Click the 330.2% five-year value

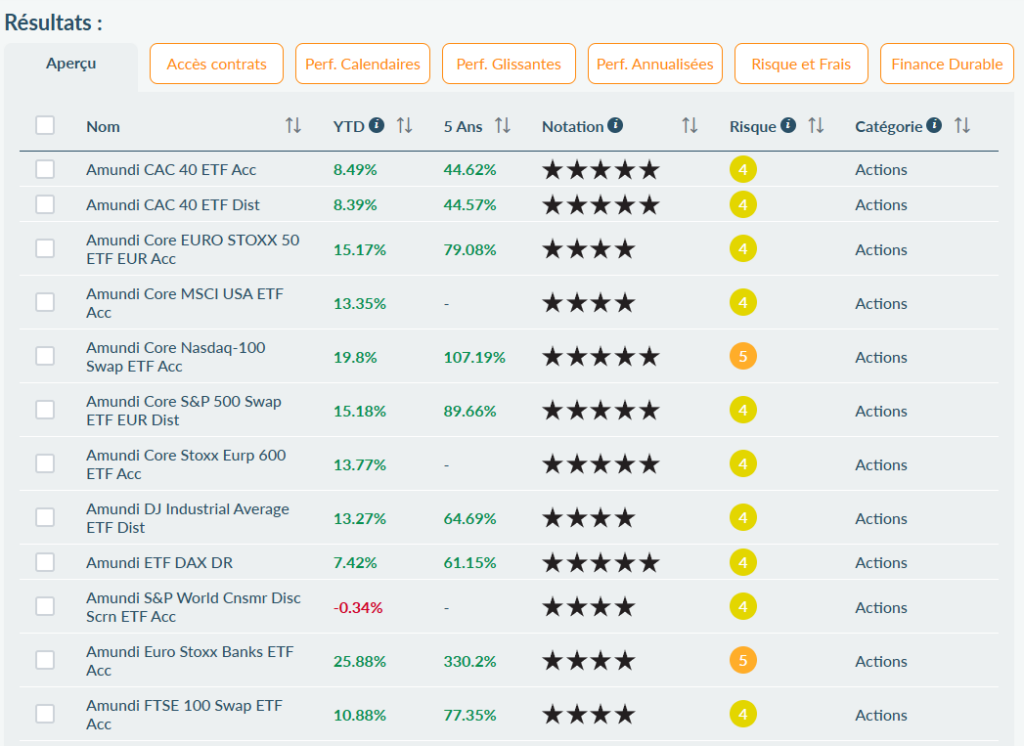click(470, 661)
